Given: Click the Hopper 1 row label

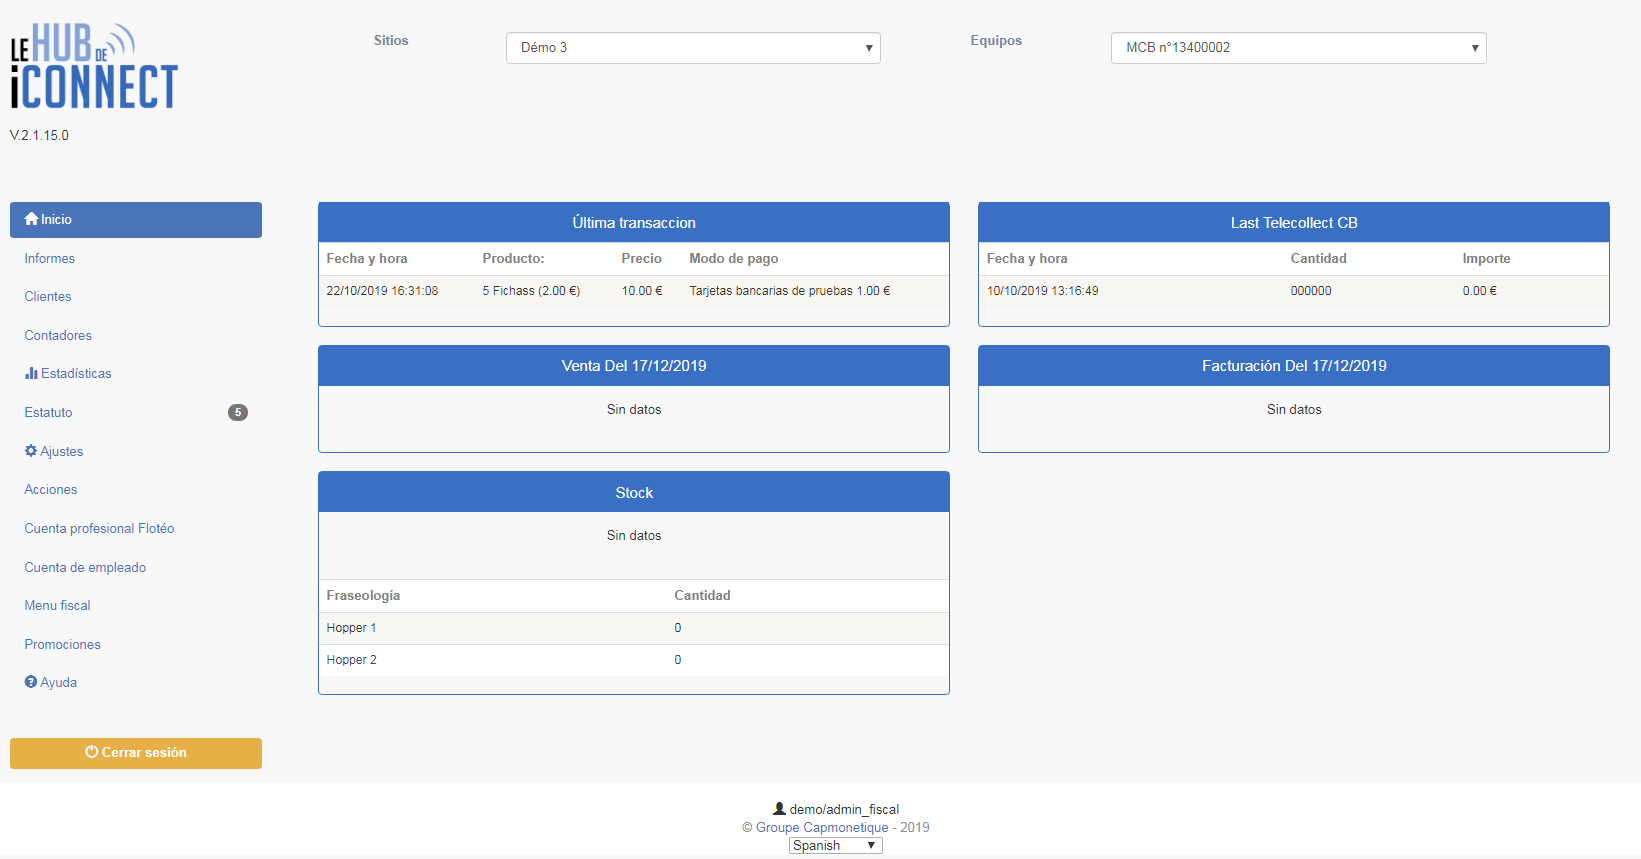Looking at the screenshot, I should [351, 628].
